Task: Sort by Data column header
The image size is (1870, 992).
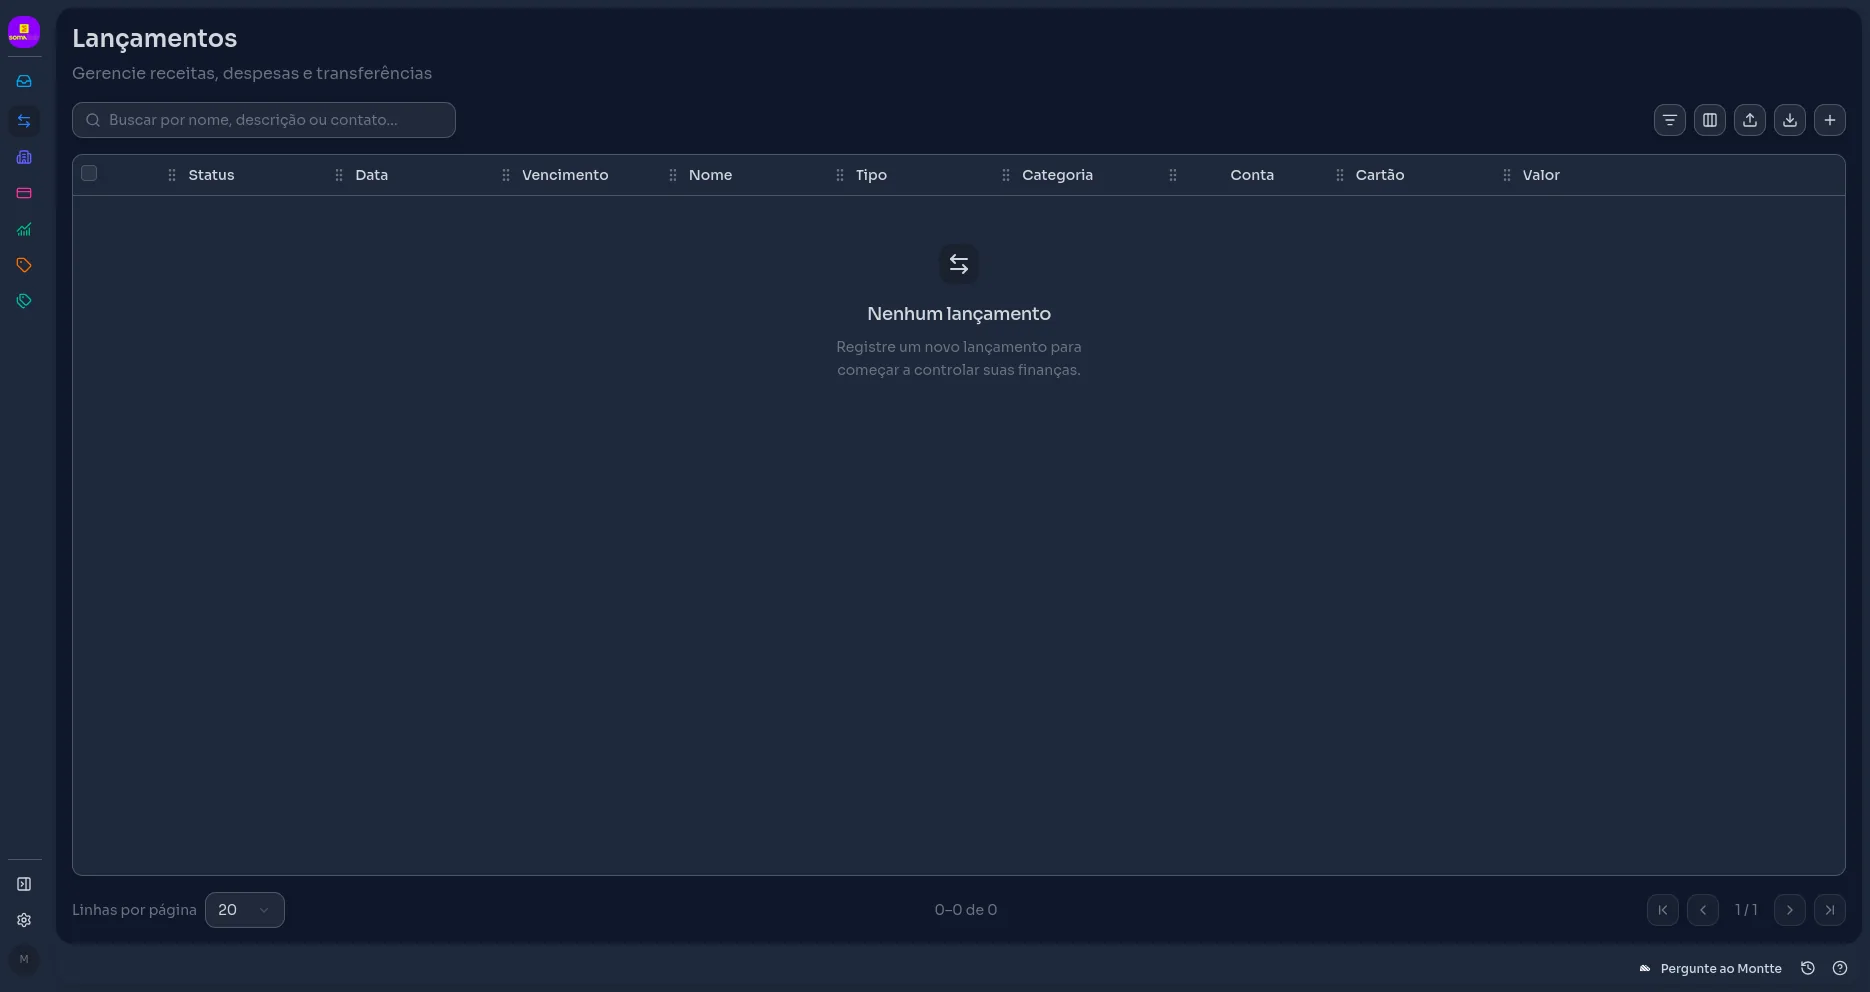Action: click(372, 175)
